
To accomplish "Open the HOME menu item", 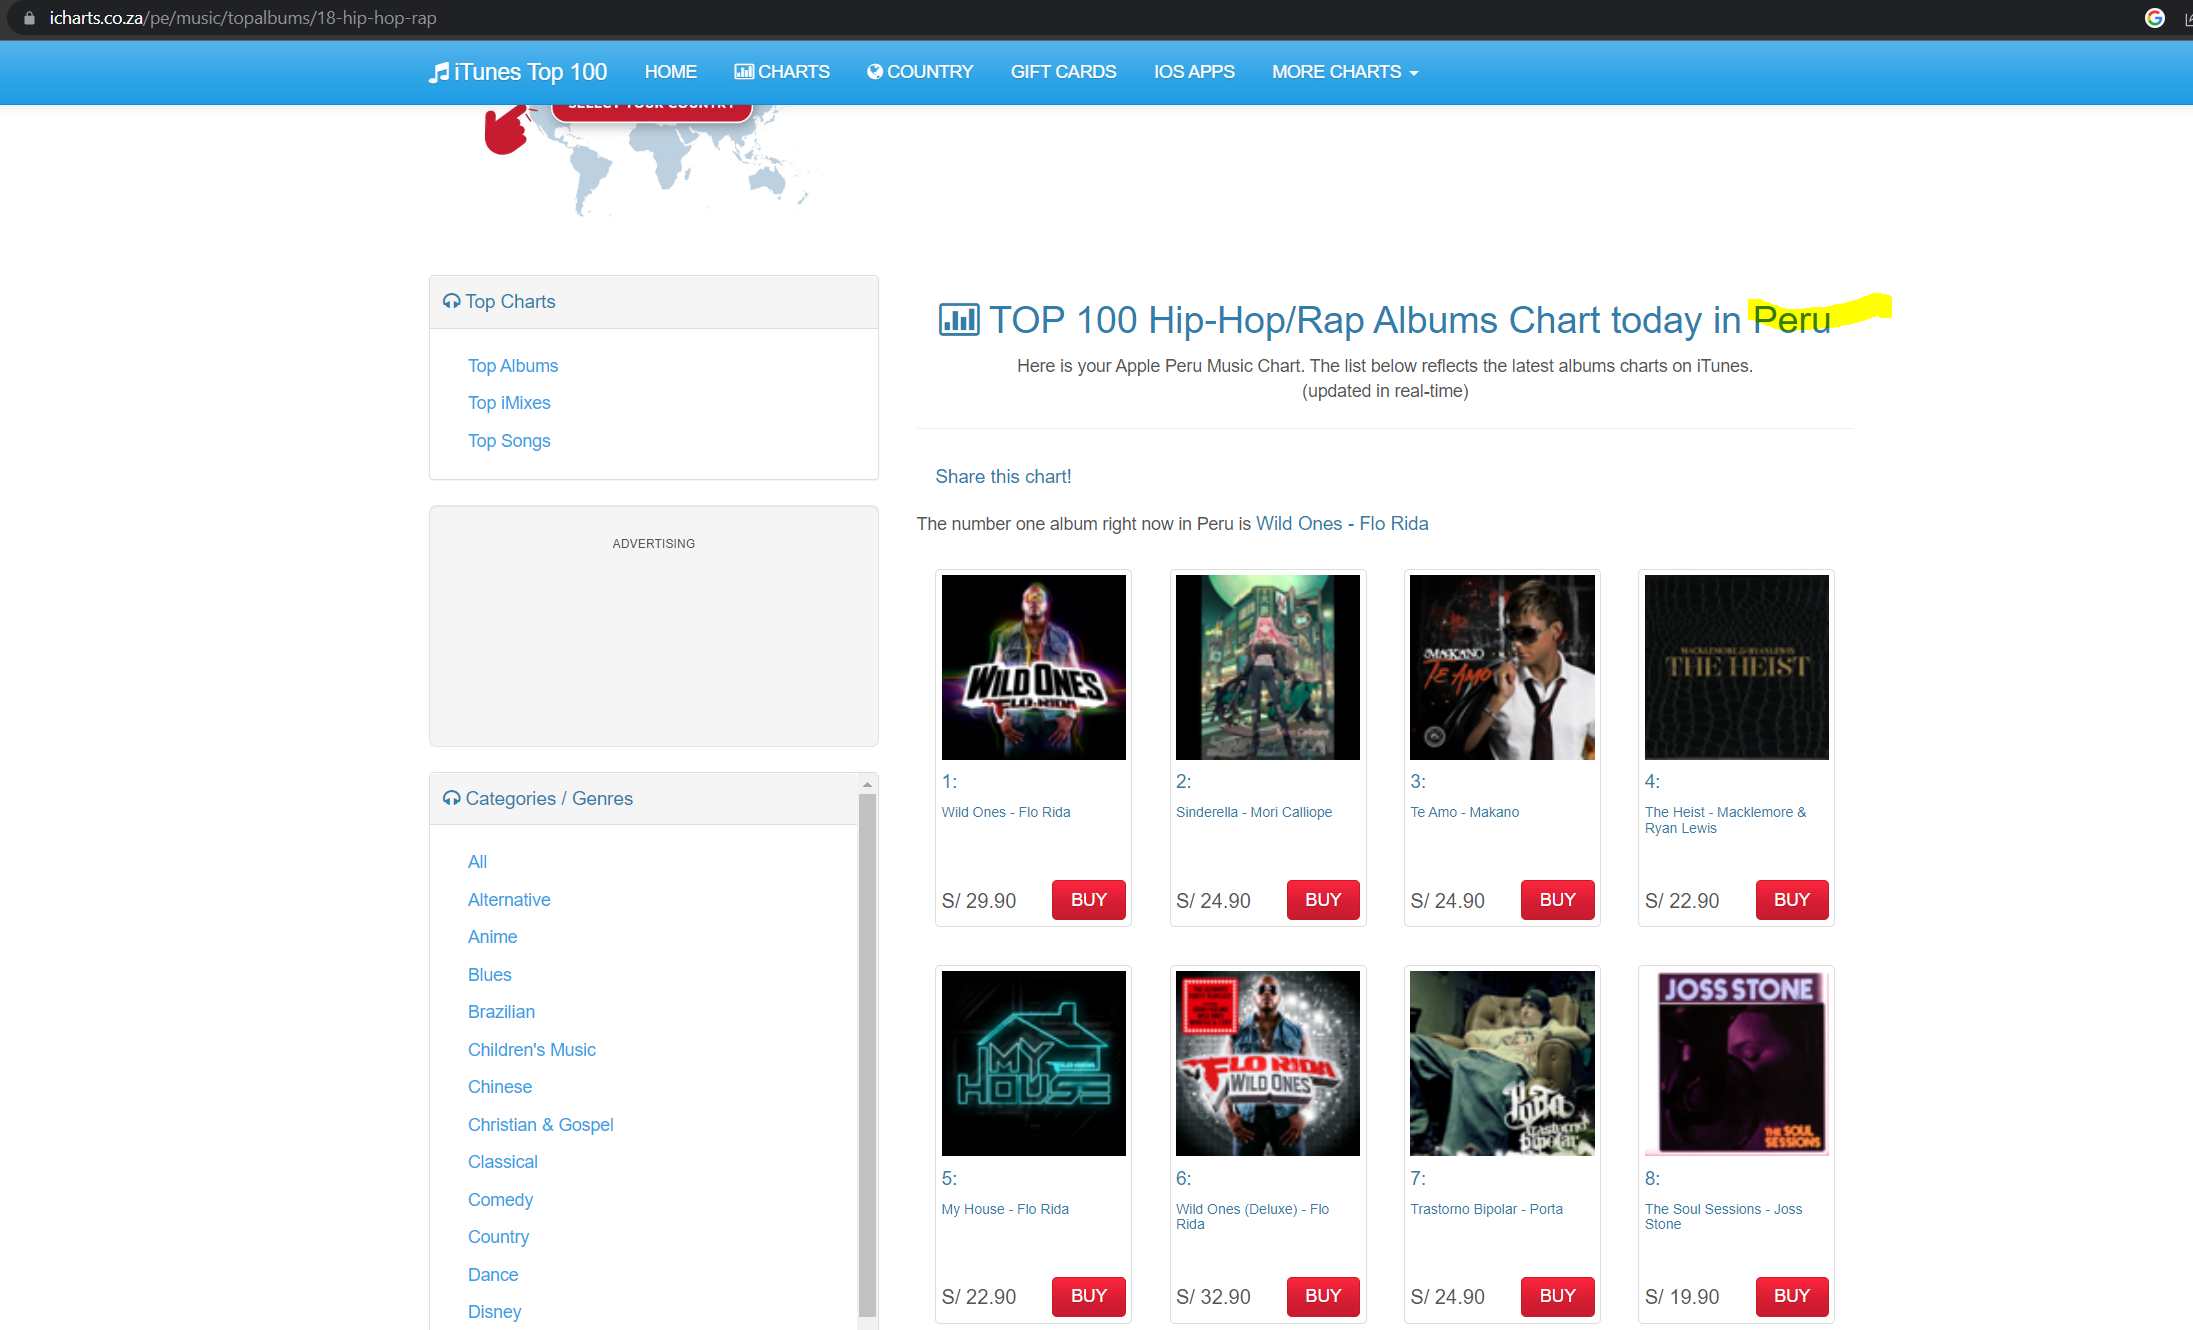I will pos(670,72).
